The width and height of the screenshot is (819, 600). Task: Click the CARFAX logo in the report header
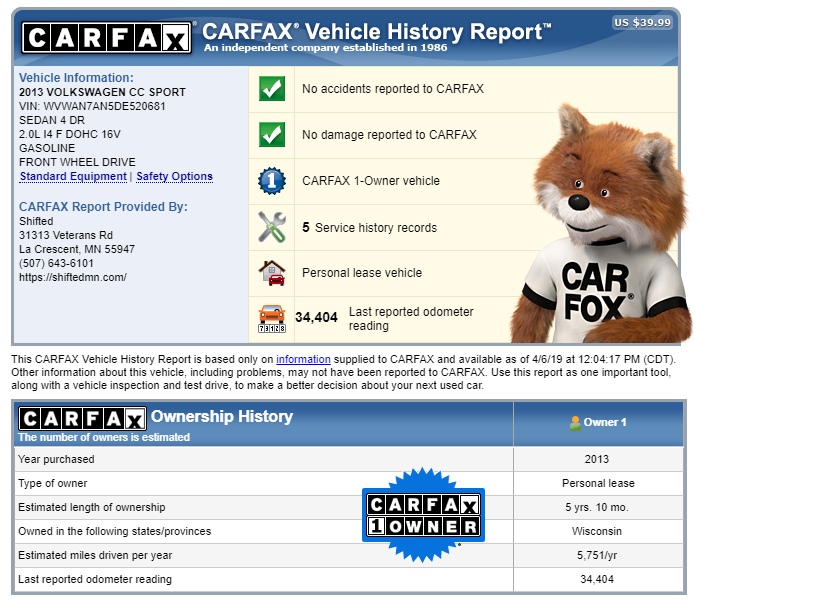tap(107, 37)
